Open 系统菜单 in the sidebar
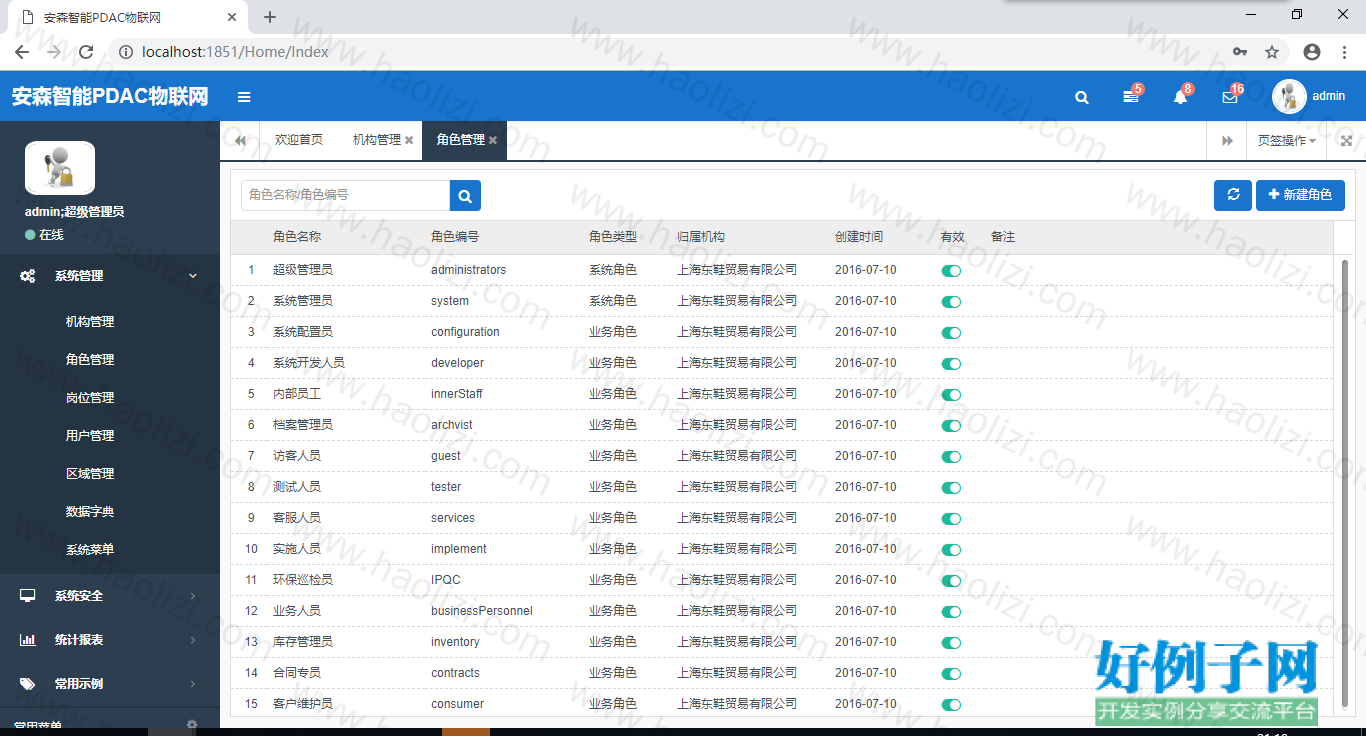 pos(90,550)
